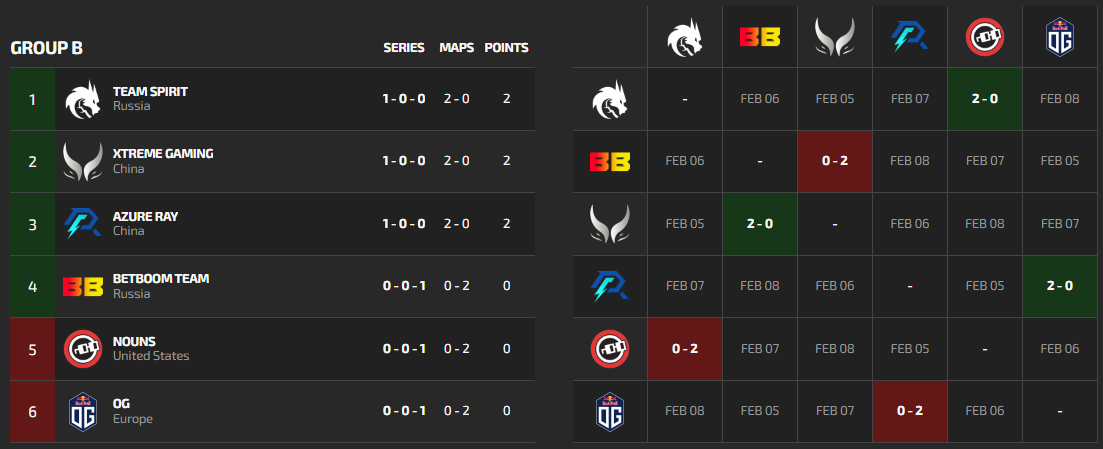Open BETBOOM TEAM team name link
Image resolution: width=1103 pixels, height=449 pixels.
161,279
